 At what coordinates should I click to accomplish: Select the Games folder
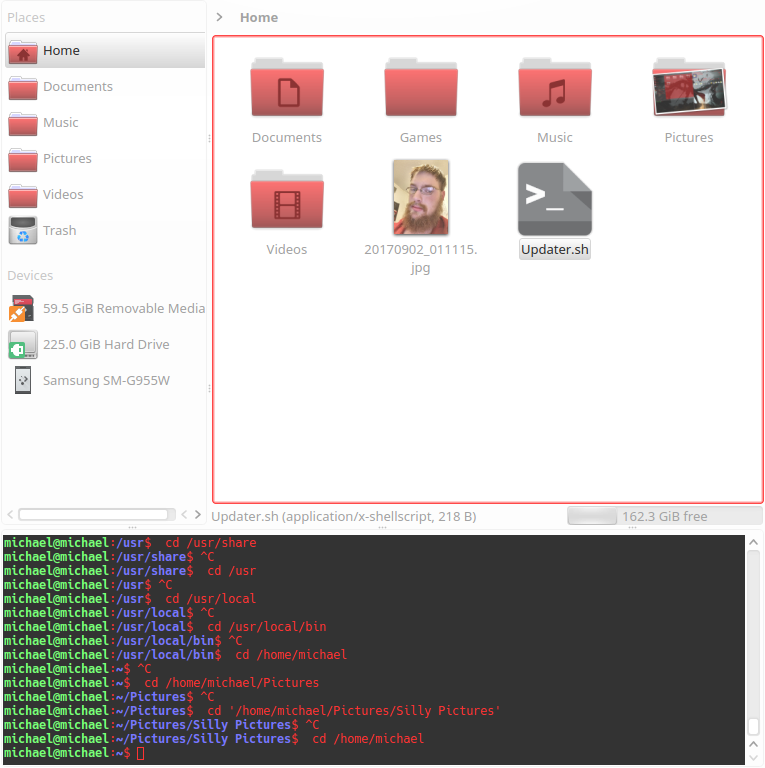tap(421, 88)
